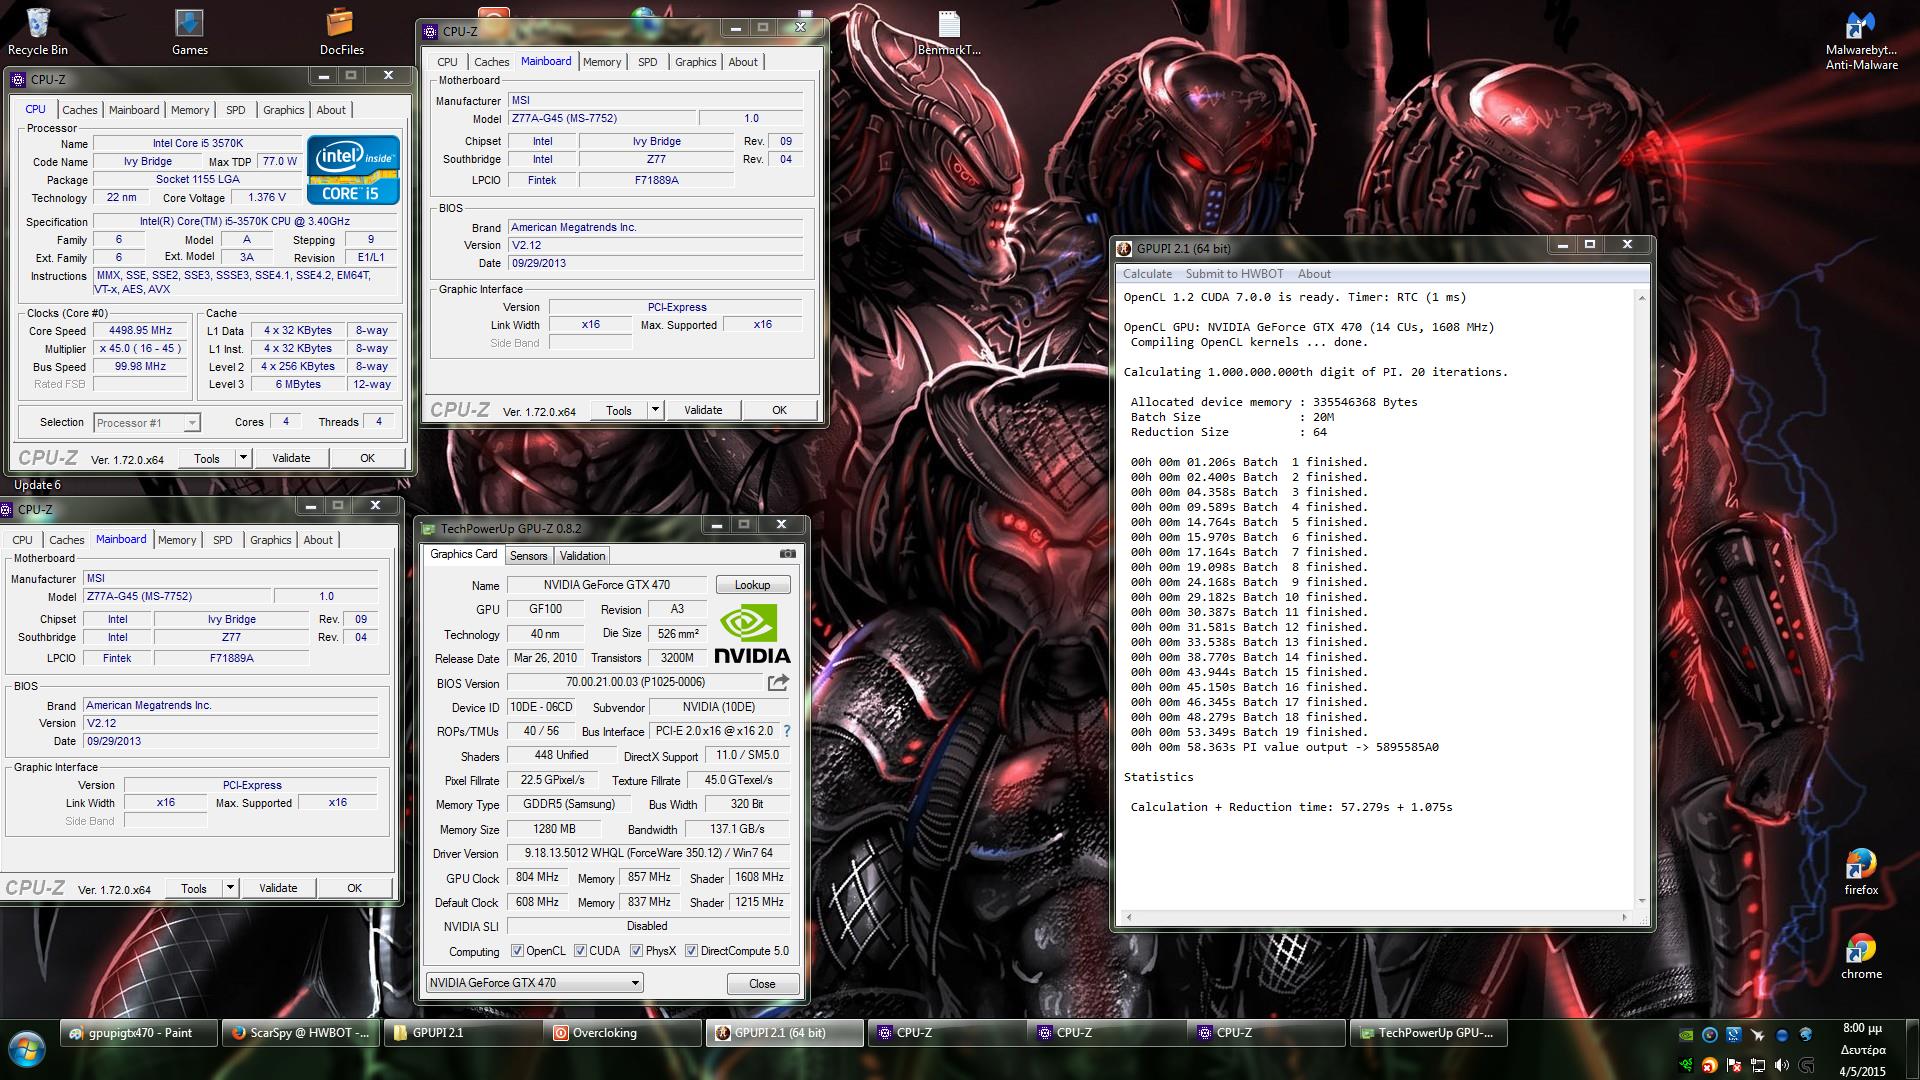Click the Close button in GPU-Z
Screen dimensions: 1920x1080
[x=762, y=984]
